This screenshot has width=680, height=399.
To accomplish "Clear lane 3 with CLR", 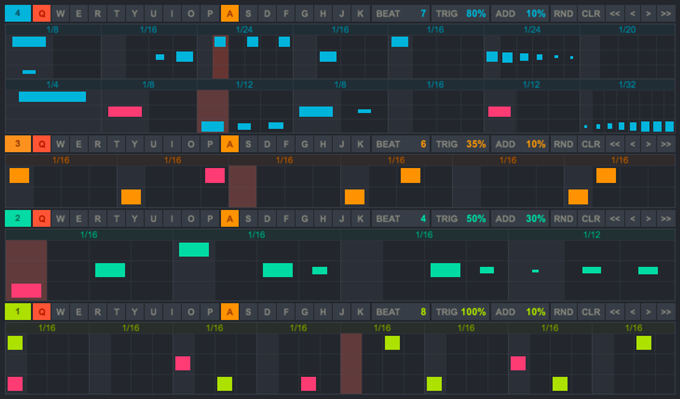I will [591, 144].
